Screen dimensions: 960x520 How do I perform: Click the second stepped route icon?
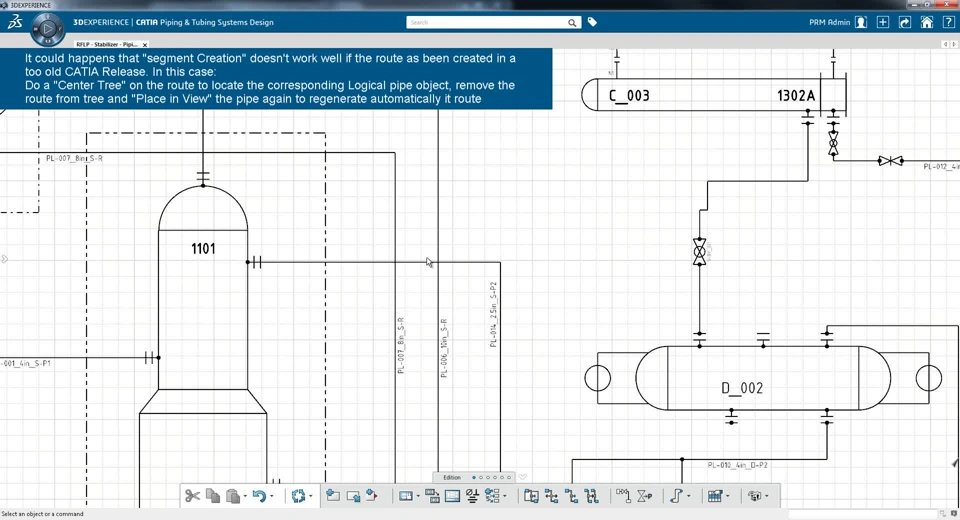click(x=571, y=496)
